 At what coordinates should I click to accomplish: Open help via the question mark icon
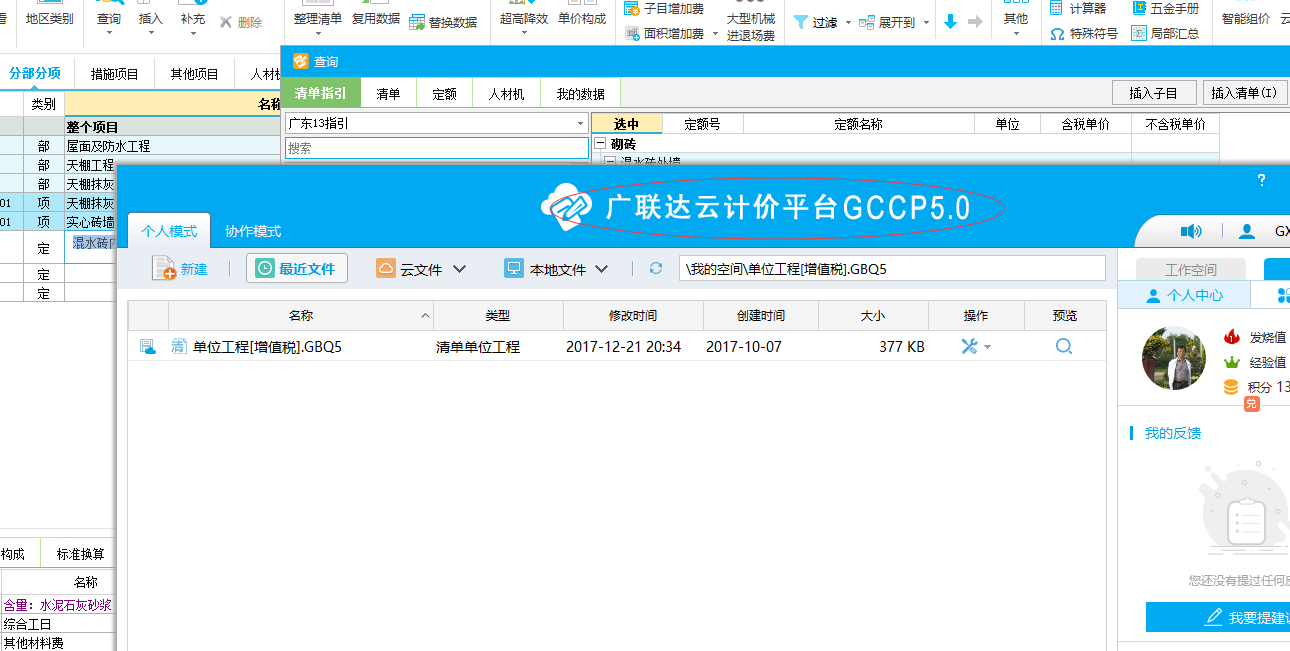(x=1262, y=180)
